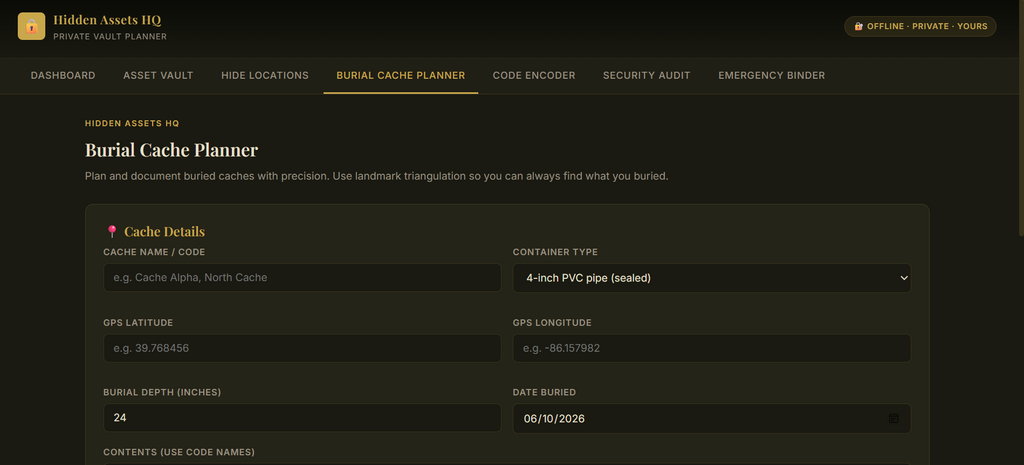Open the Code Encoder tab
The width and height of the screenshot is (1024, 465).
tap(534, 76)
